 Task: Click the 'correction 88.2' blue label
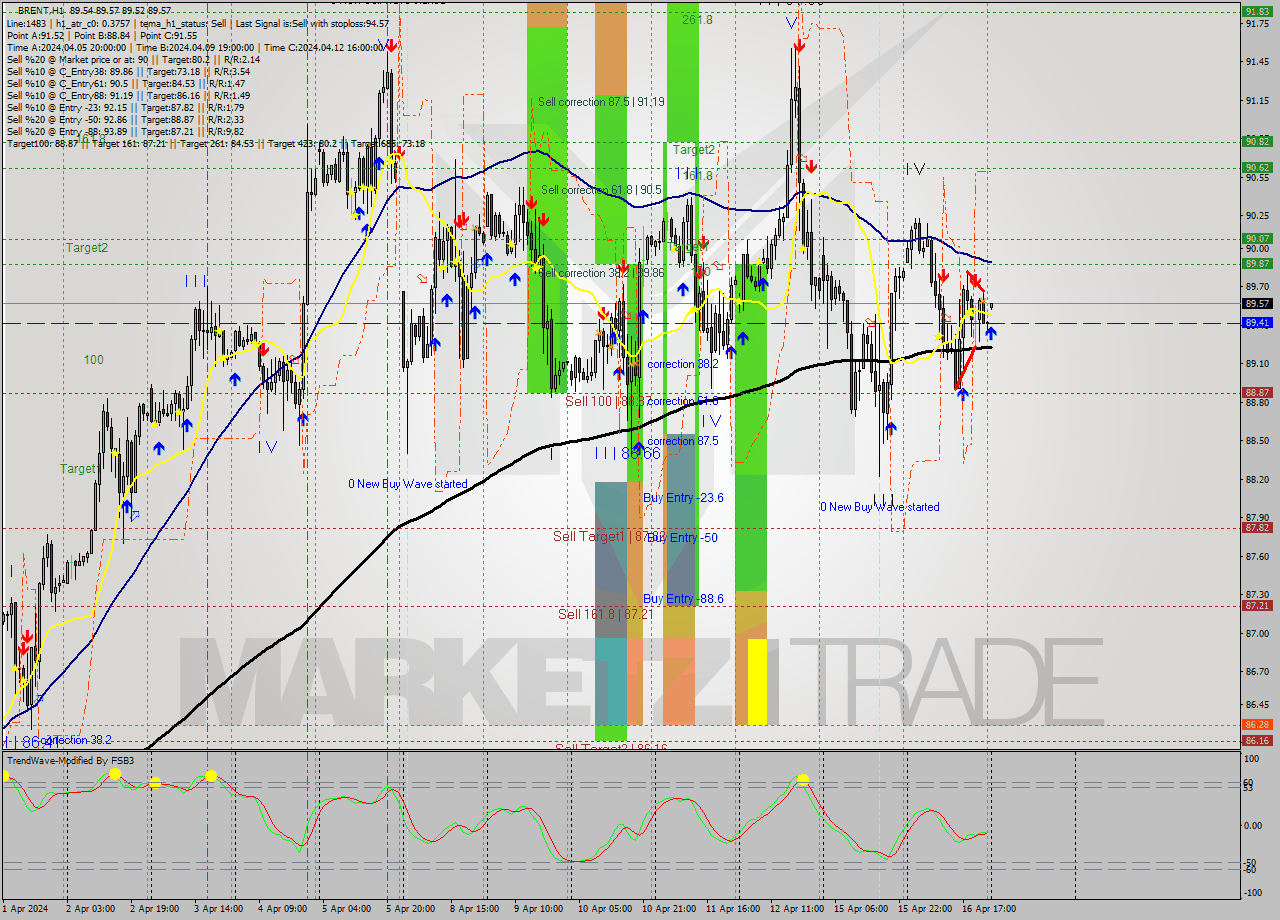tap(683, 364)
